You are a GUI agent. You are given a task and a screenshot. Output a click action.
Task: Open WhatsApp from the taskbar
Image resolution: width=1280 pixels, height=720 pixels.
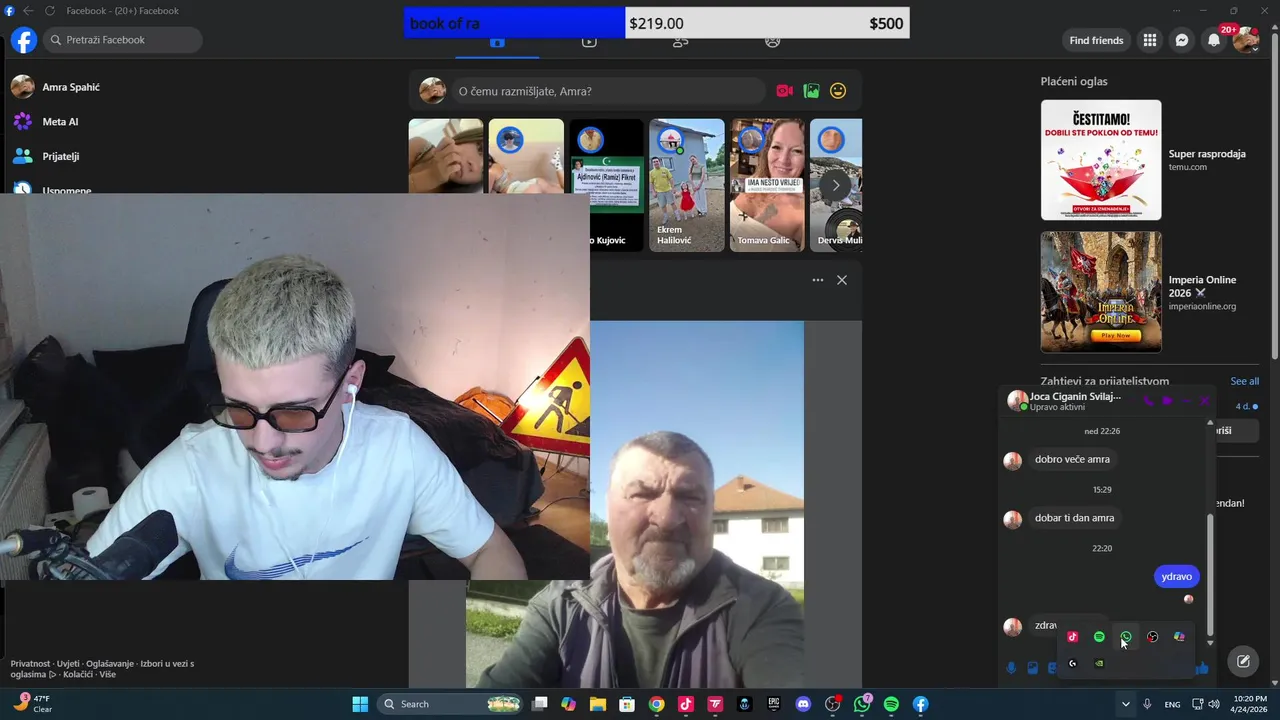click(862, 704)
